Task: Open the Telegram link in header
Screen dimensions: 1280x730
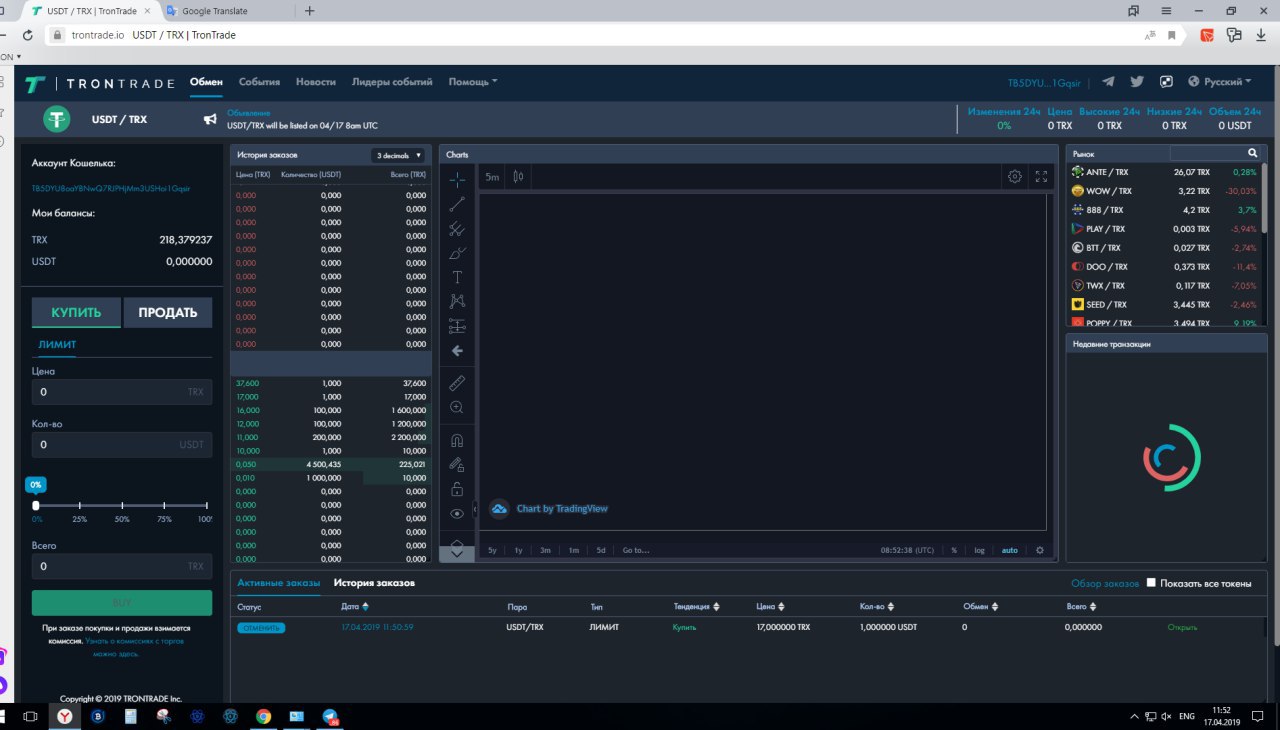Action: tap(1108, 82)
